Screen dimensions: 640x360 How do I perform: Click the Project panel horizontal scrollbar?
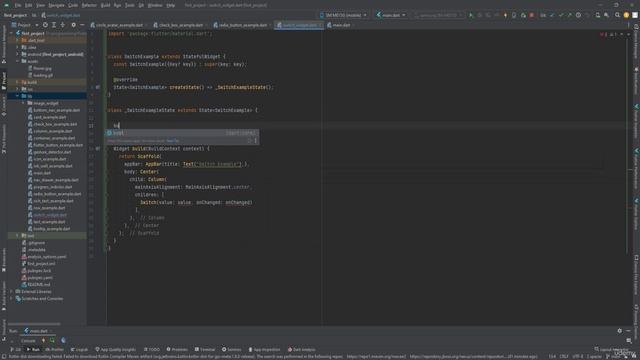(34, 324)
